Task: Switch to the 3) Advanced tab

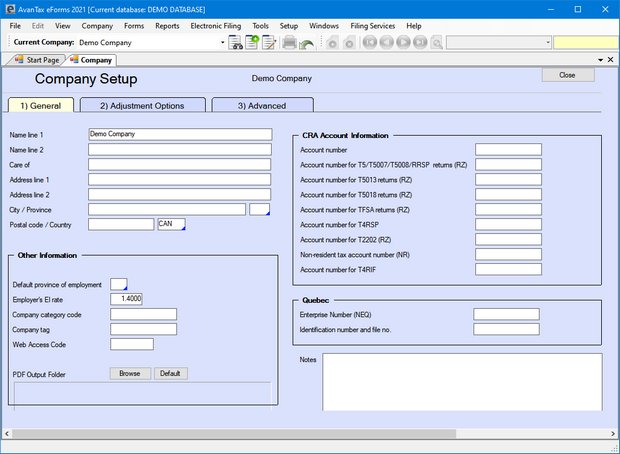Action: [262, 106]
